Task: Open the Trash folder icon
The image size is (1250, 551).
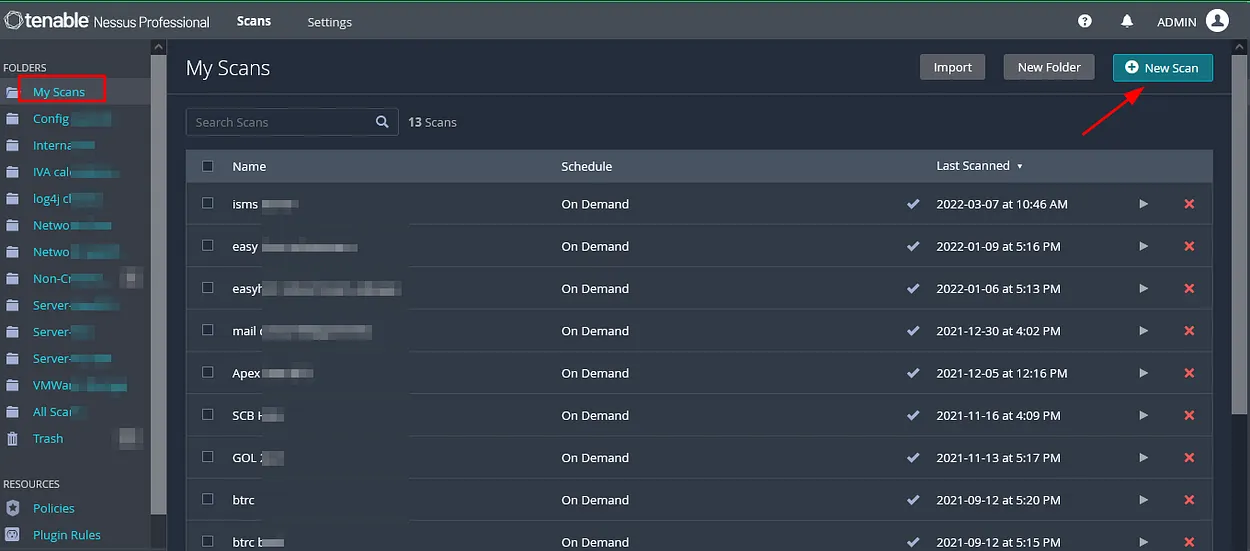Action: click(x=12, y=439)
